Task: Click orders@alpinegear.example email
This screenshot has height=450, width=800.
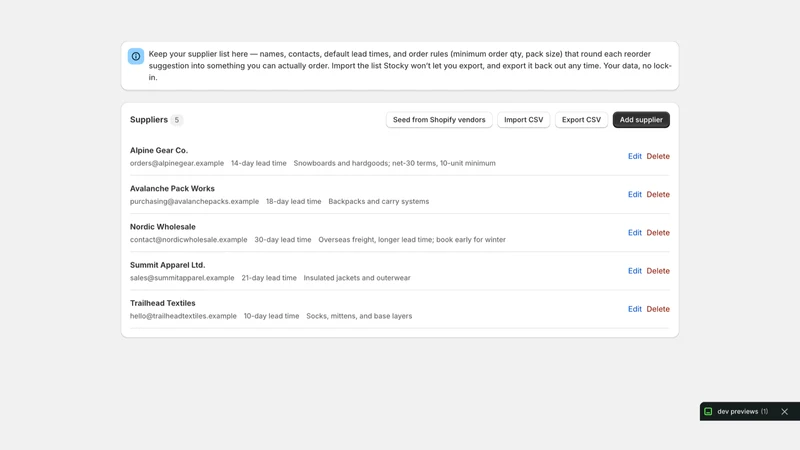Action: tap(177, 163)
